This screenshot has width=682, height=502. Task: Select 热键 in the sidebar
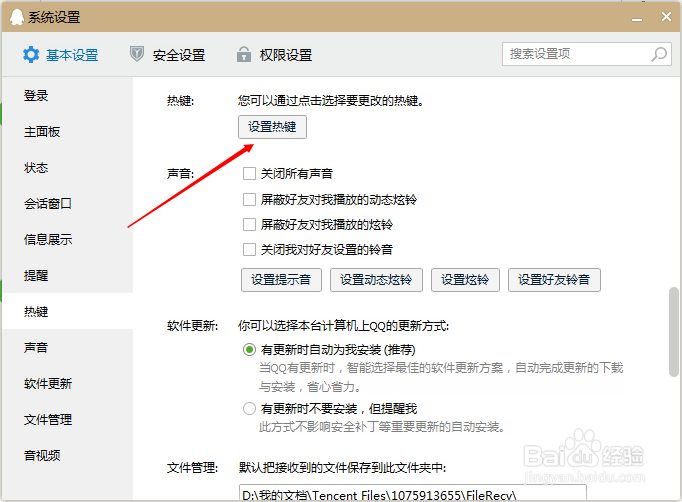[x=67, y=311]
